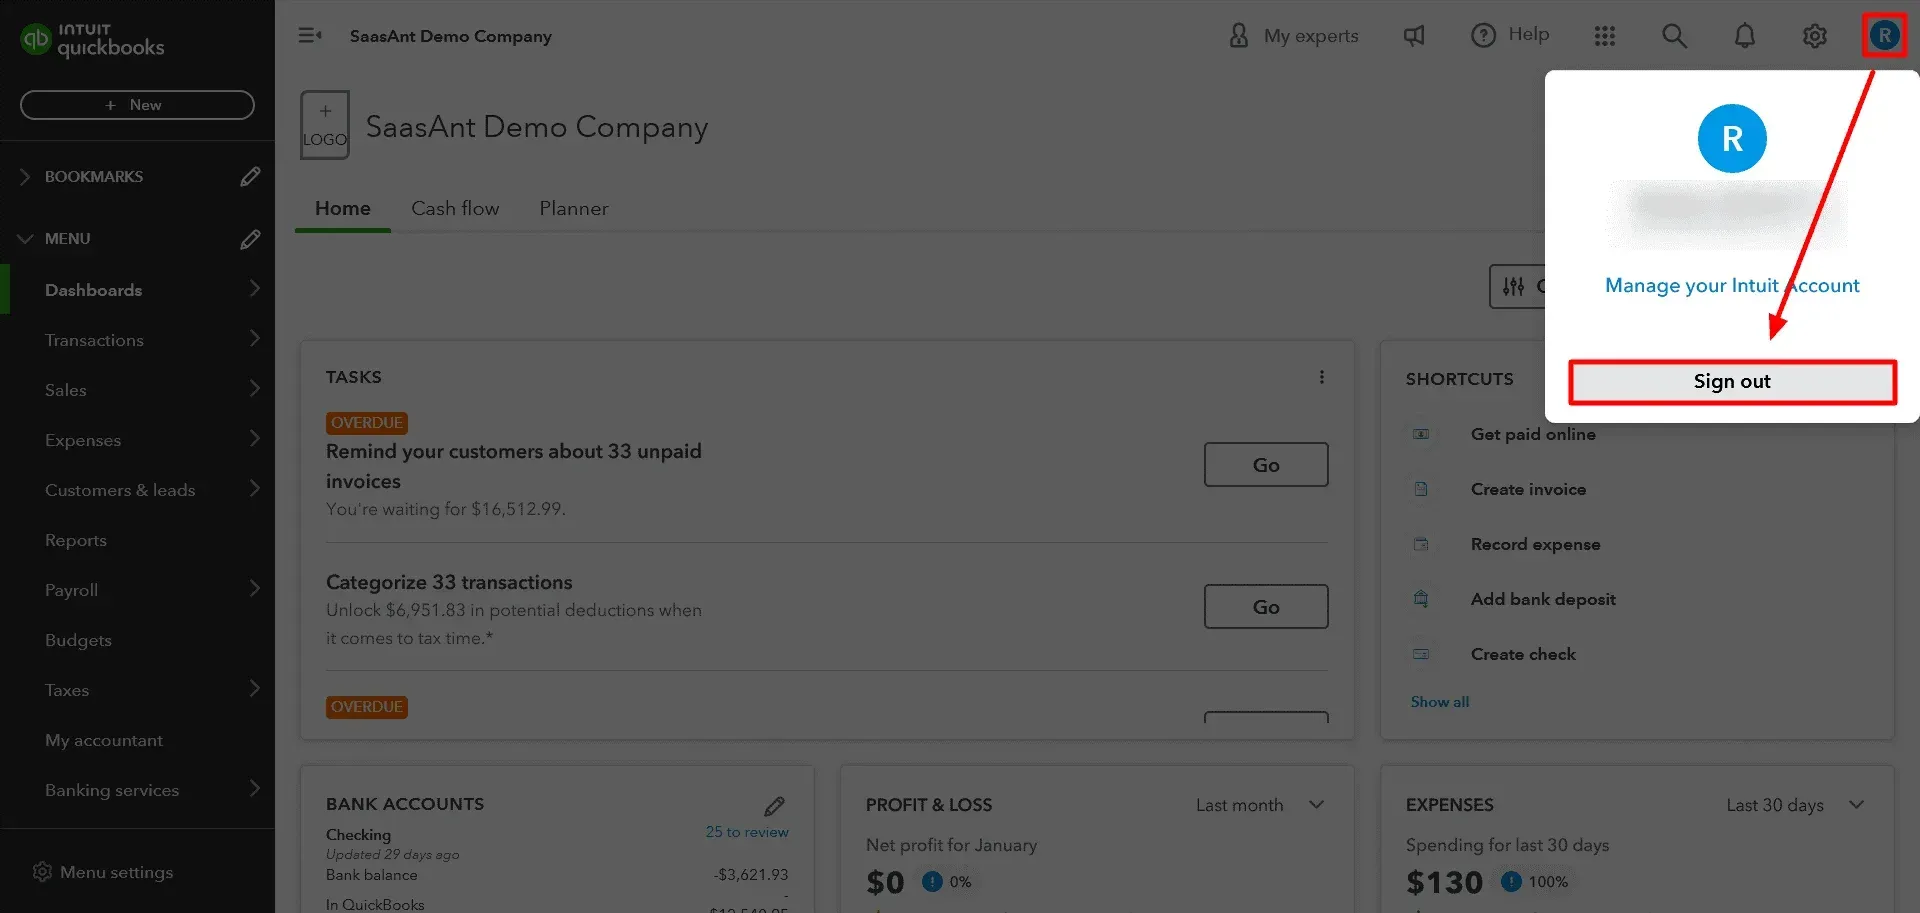Image resolution: width=1920 pixels, height=913 pixels.
Task: Open Expenses Last 30 days dropdown
Action: click(1795, 805)
